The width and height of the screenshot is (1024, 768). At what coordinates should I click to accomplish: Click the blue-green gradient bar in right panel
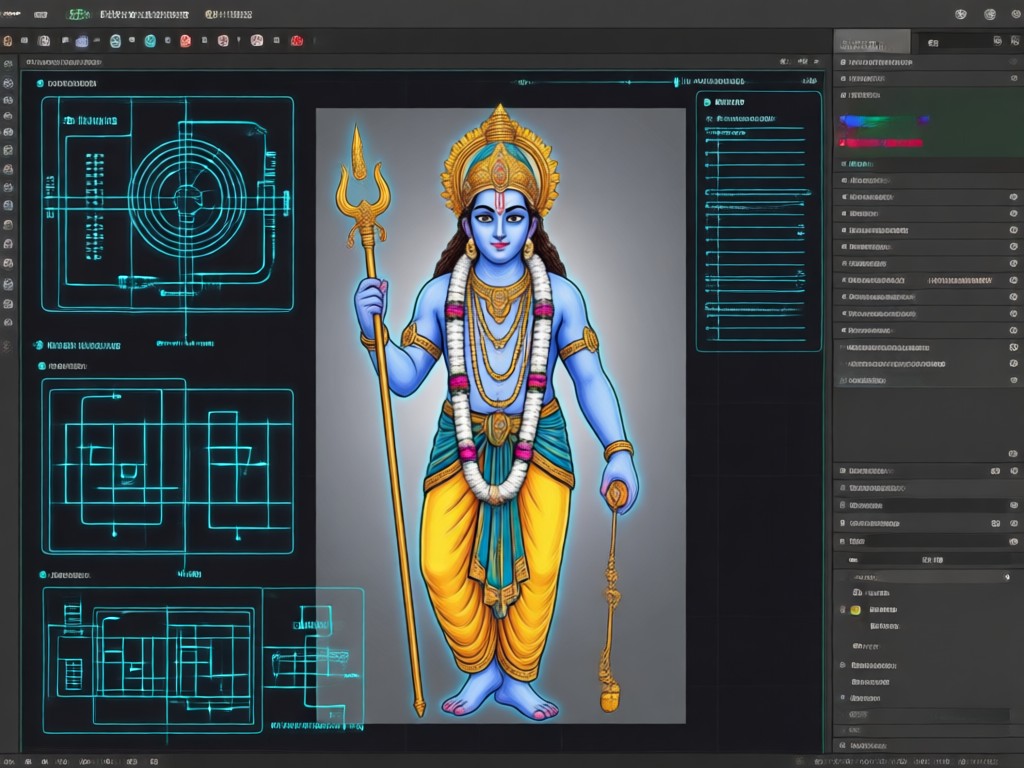click(x=884, y=121)
